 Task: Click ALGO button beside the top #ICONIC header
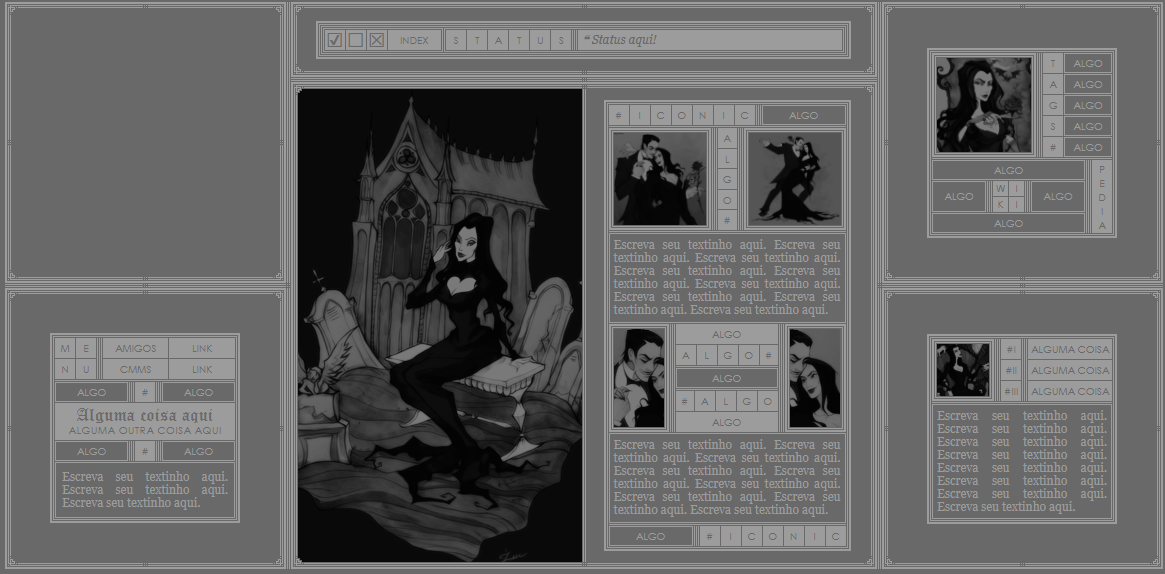(x=803, y=115)
